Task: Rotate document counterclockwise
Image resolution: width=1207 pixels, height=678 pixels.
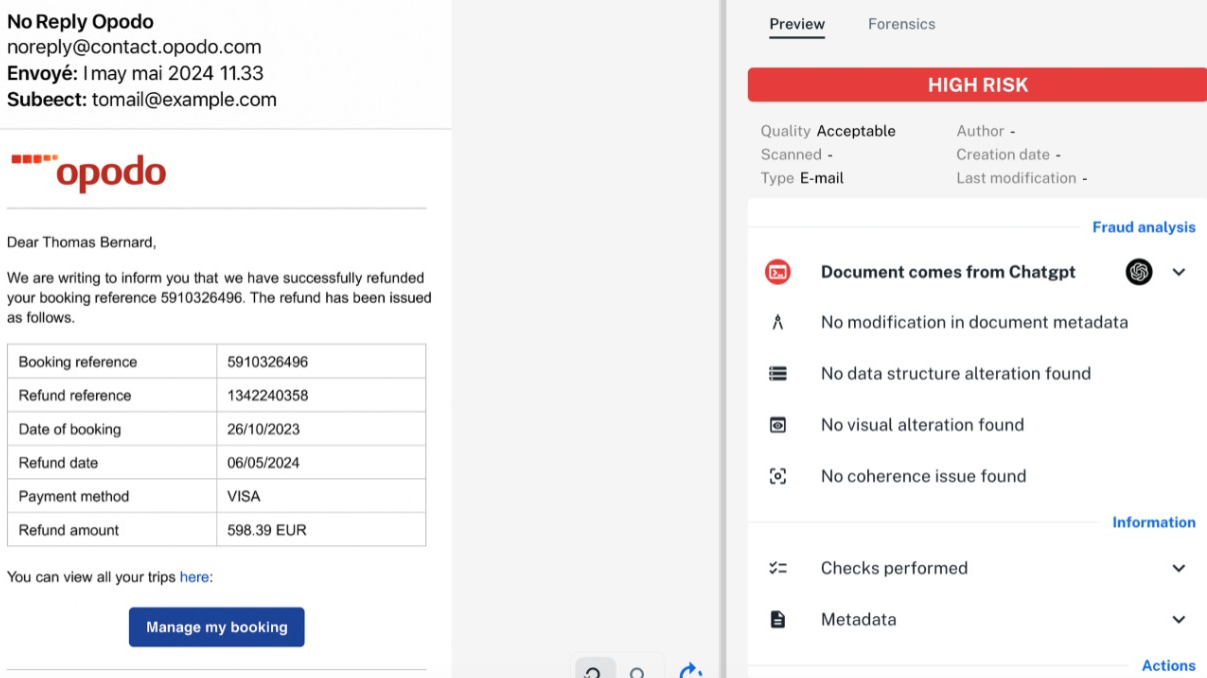Action: (x=594, y=672)
